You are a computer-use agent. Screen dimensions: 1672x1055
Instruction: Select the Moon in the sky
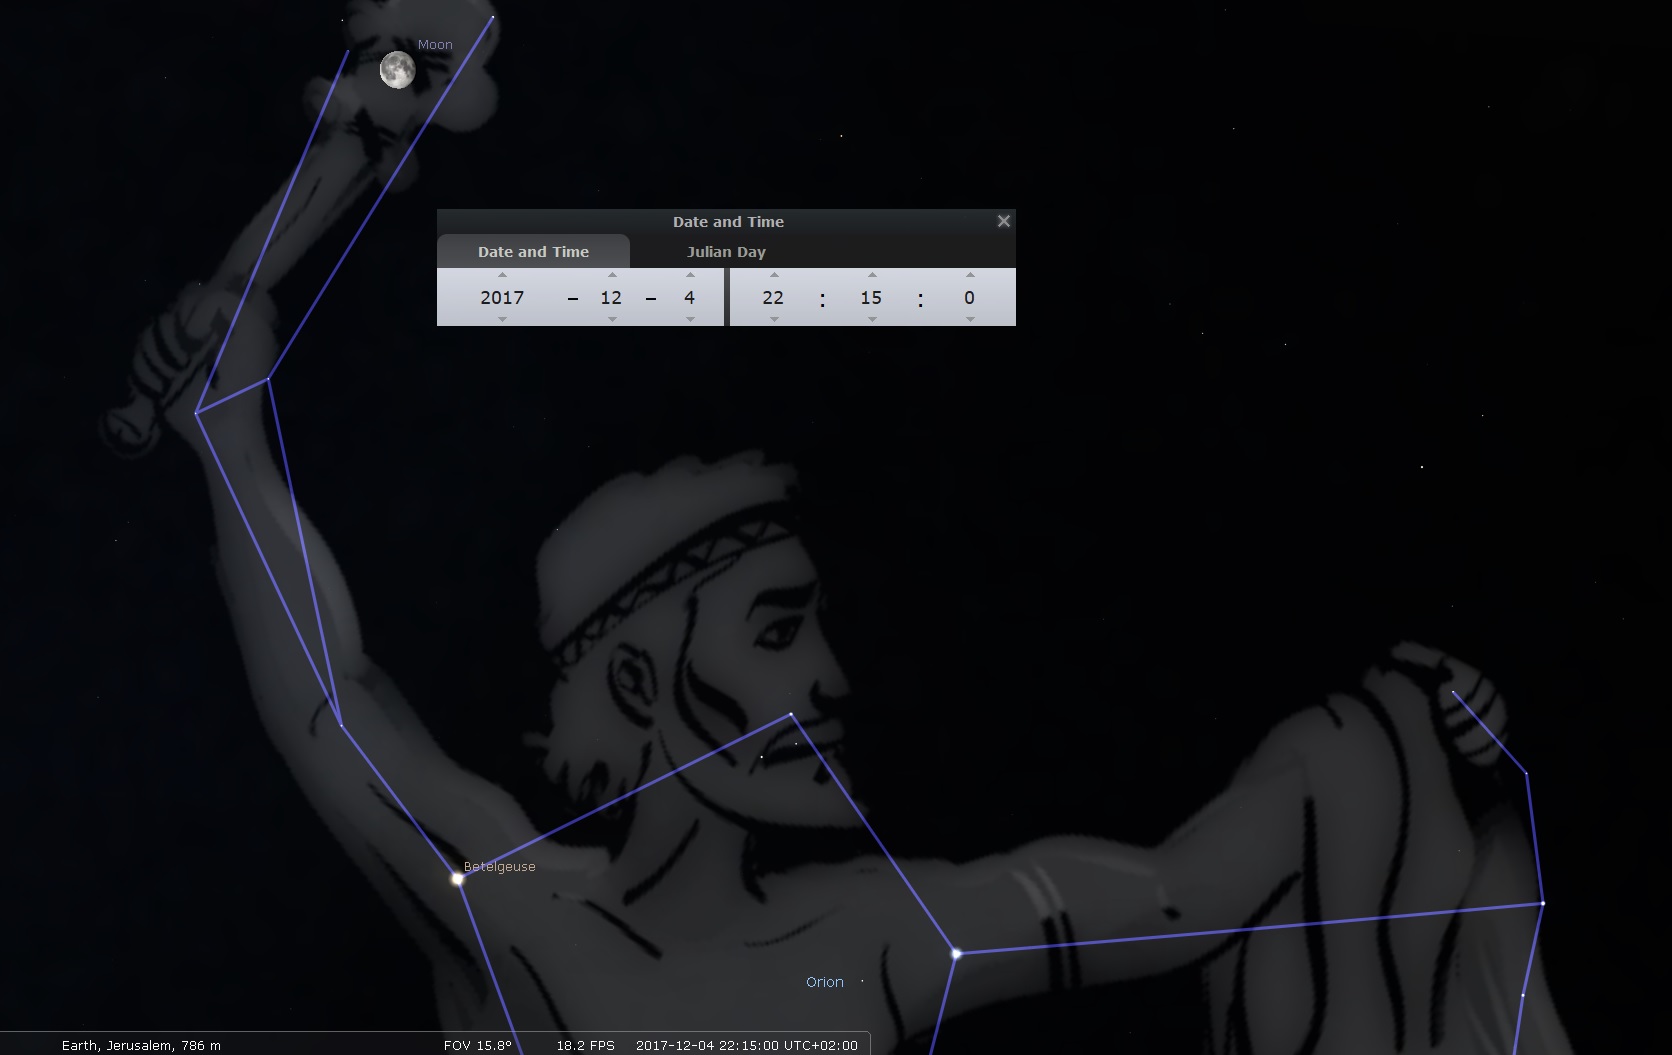pyautogui.click(x=397, y=71)
